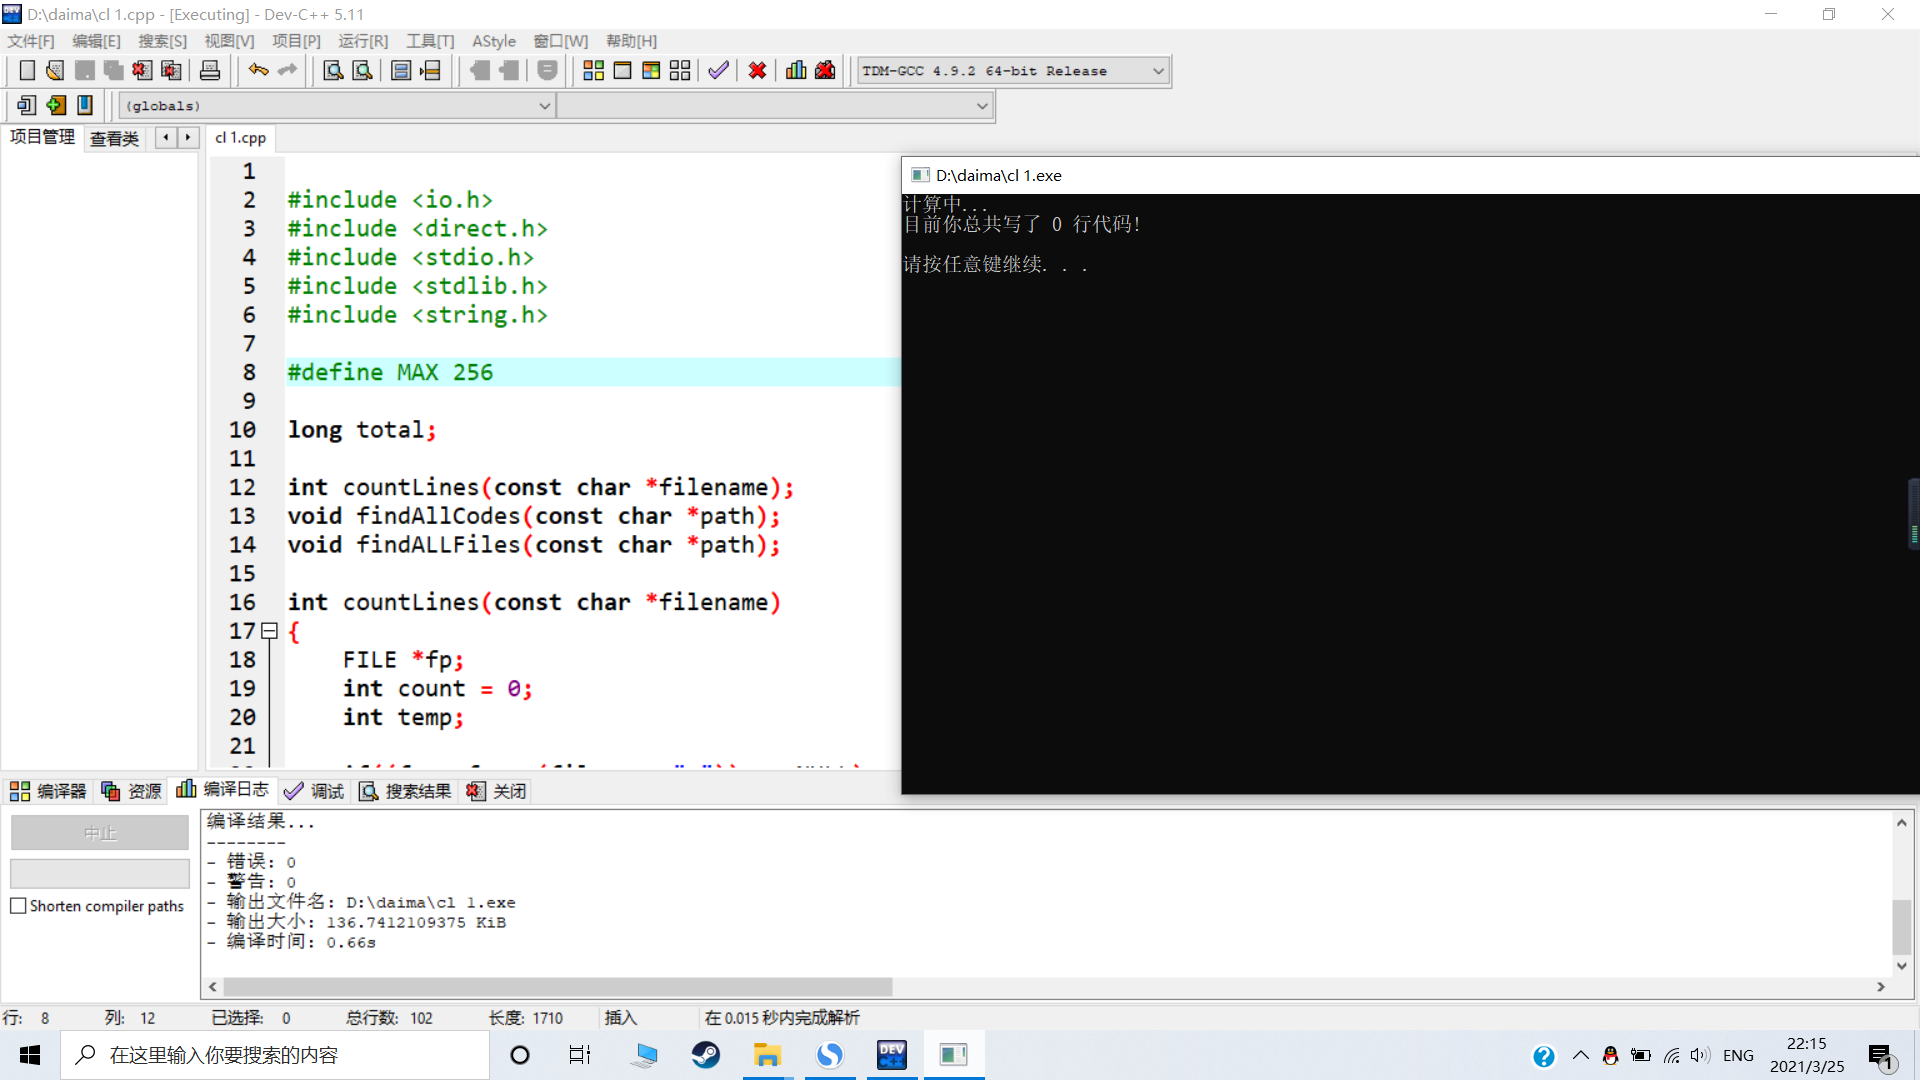Open the notification center icon
1920x1080 pixels.
pyautogui.click(x=1882, y=1056)
